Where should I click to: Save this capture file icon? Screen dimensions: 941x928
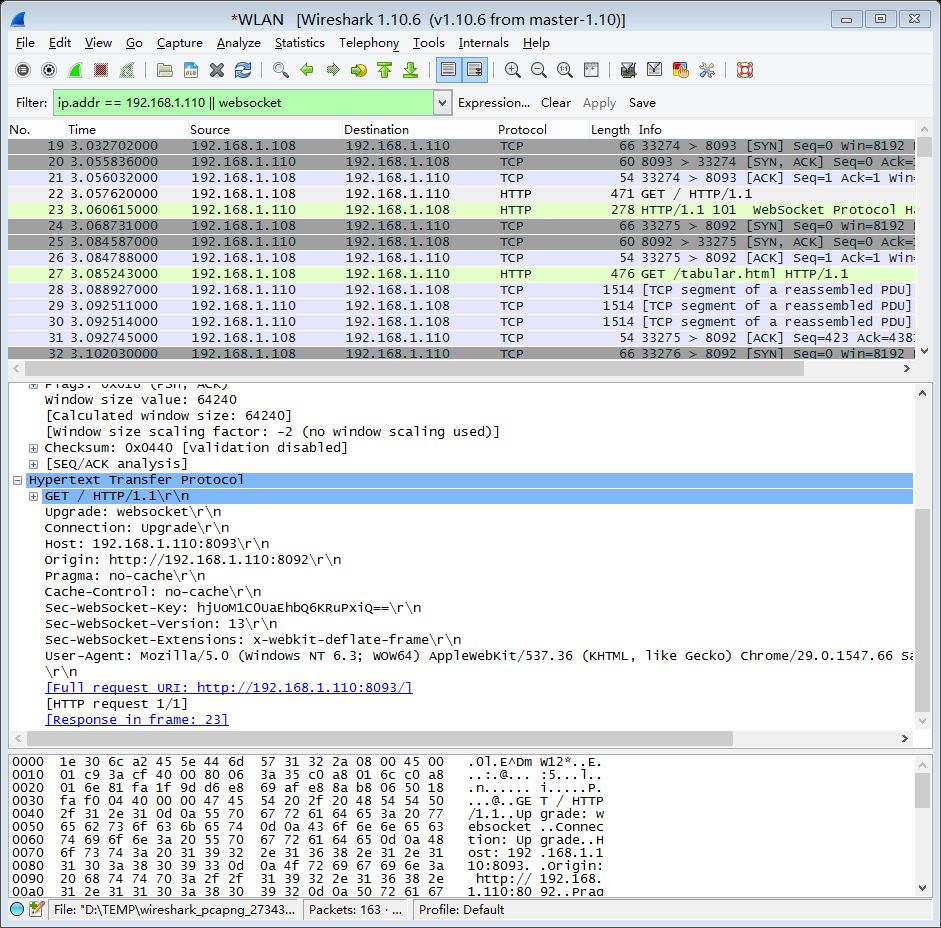tap(191, 70)
